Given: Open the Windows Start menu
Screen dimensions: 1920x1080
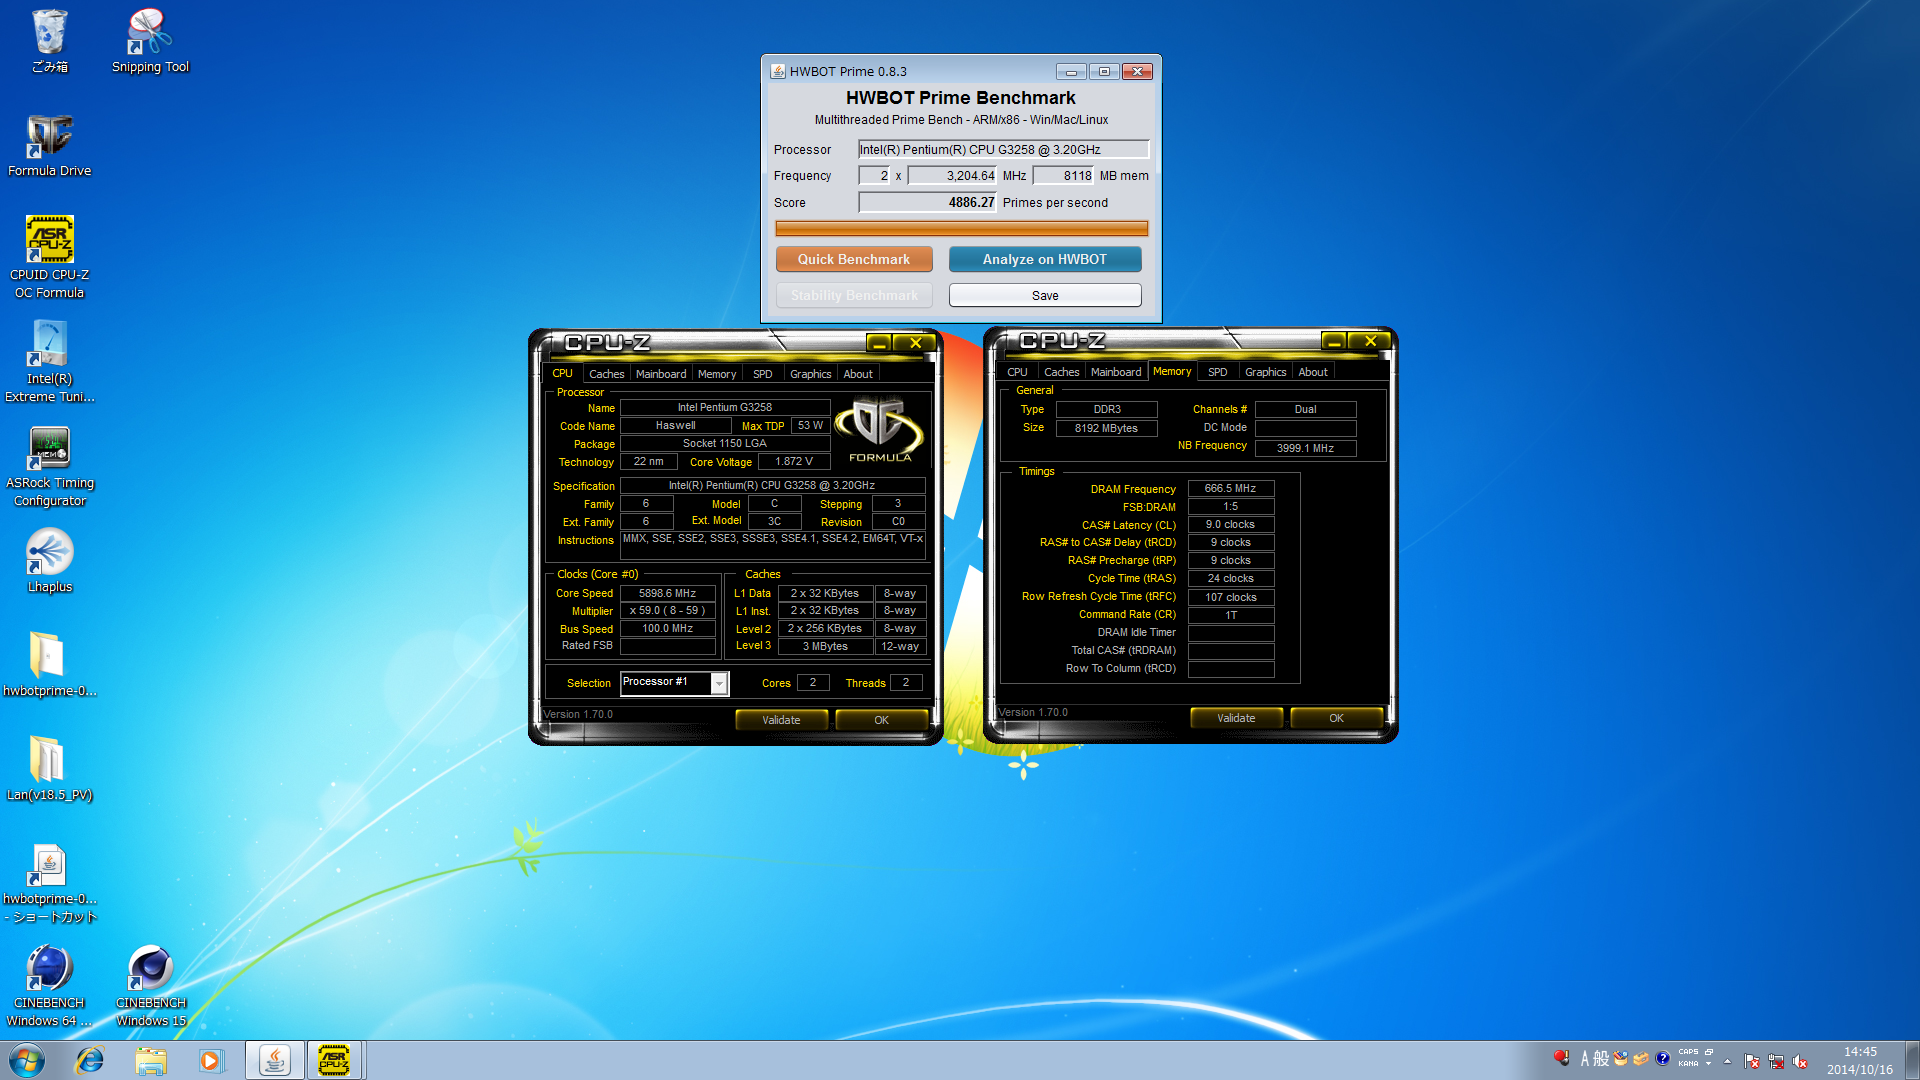Looking at the screenshot, I should tap(27, 1060).
